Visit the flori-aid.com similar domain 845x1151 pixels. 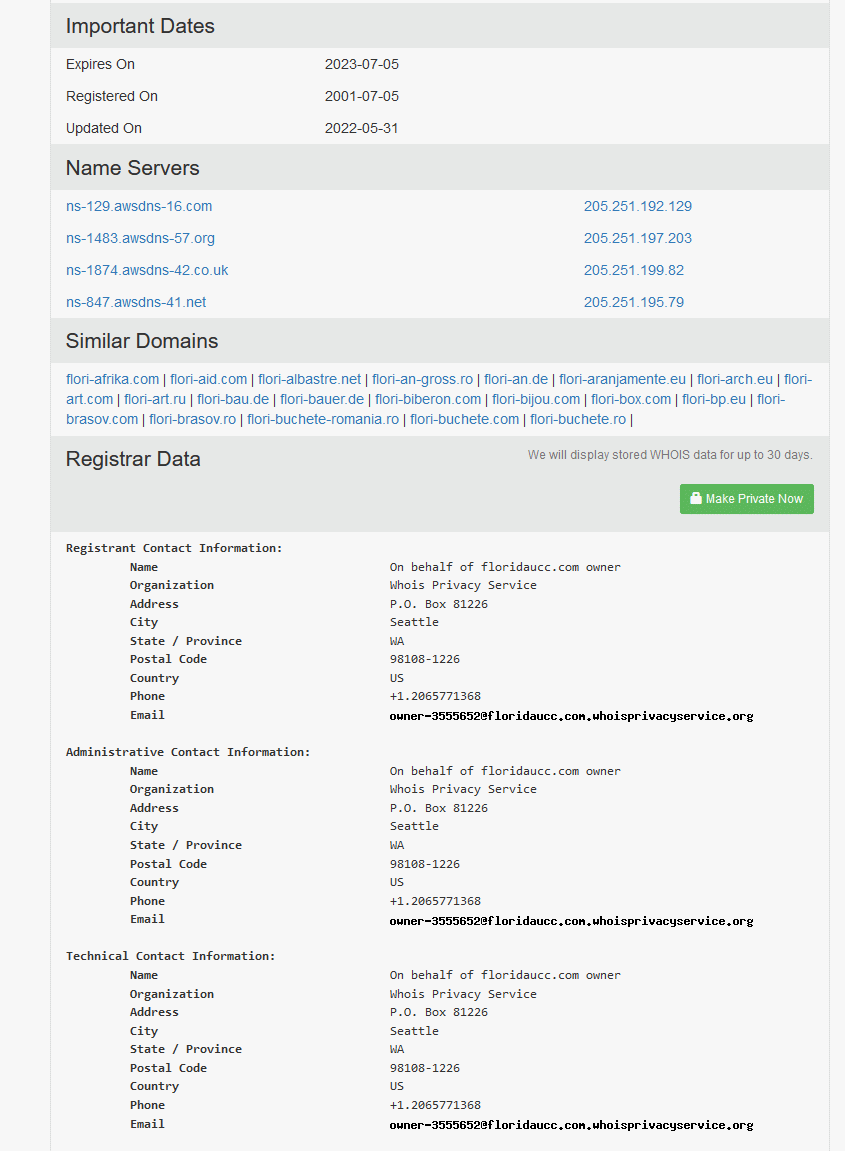point(208,380)
